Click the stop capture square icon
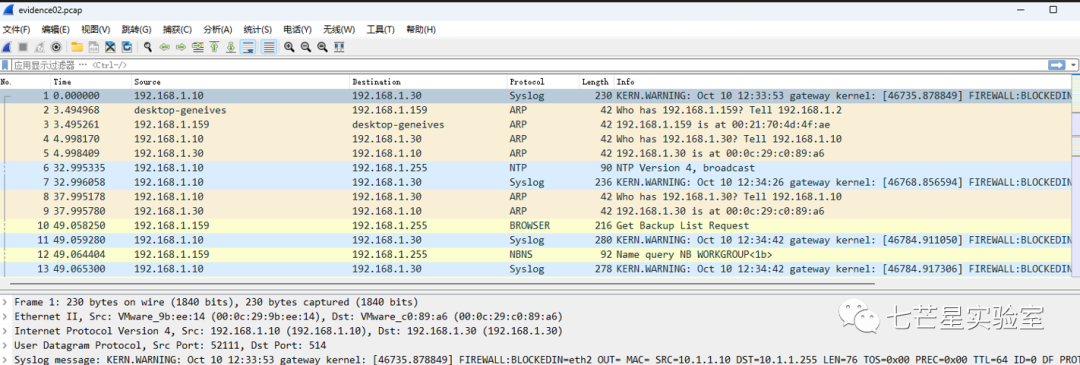The image size is (1080, 365). [x=23, y=47]
